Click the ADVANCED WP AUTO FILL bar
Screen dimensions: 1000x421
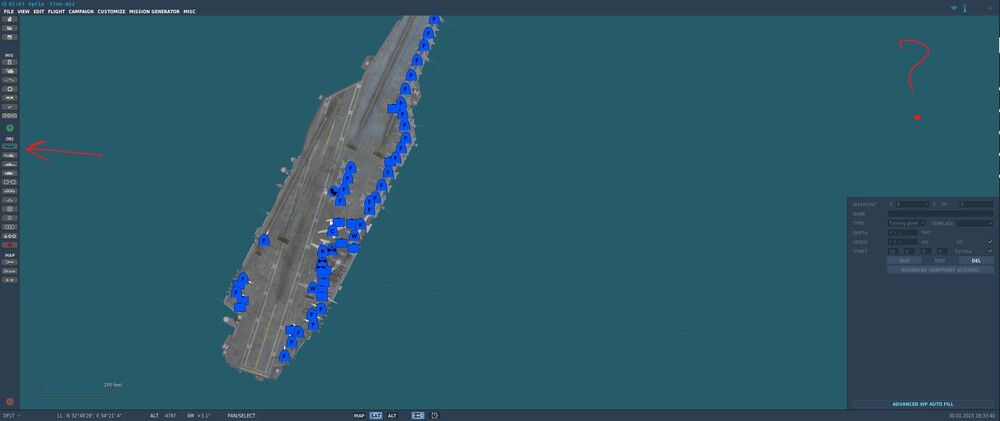(923, 404)
